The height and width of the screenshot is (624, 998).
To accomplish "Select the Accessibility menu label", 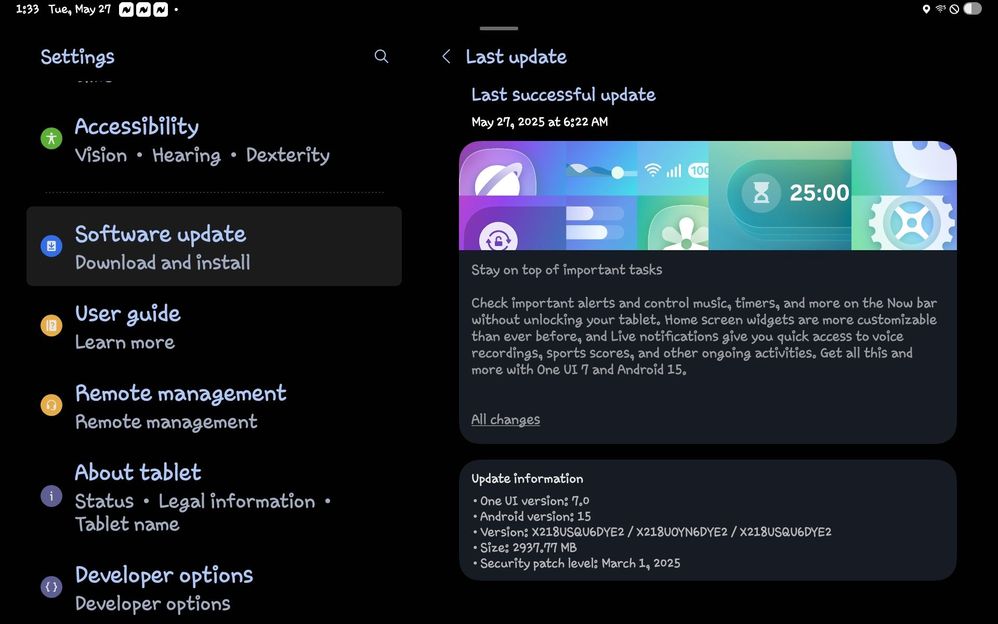I will pos(137,127).
